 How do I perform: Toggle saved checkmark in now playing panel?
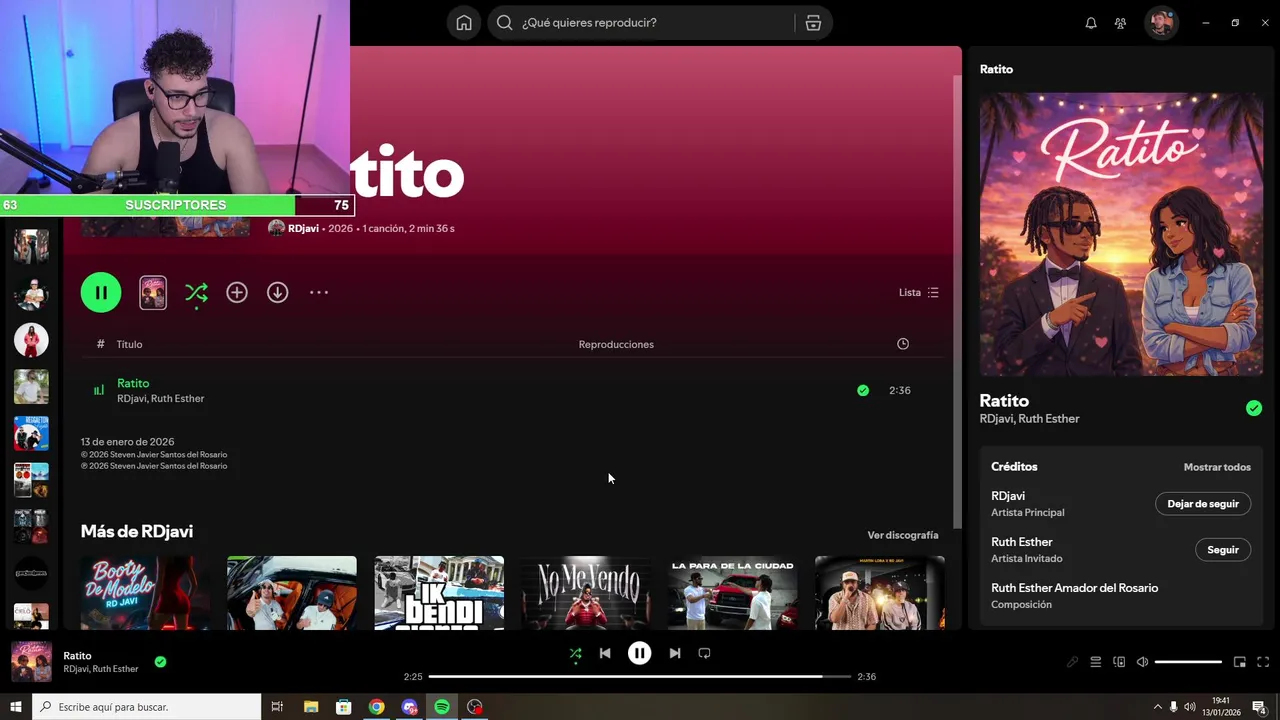coord(1254,408)
